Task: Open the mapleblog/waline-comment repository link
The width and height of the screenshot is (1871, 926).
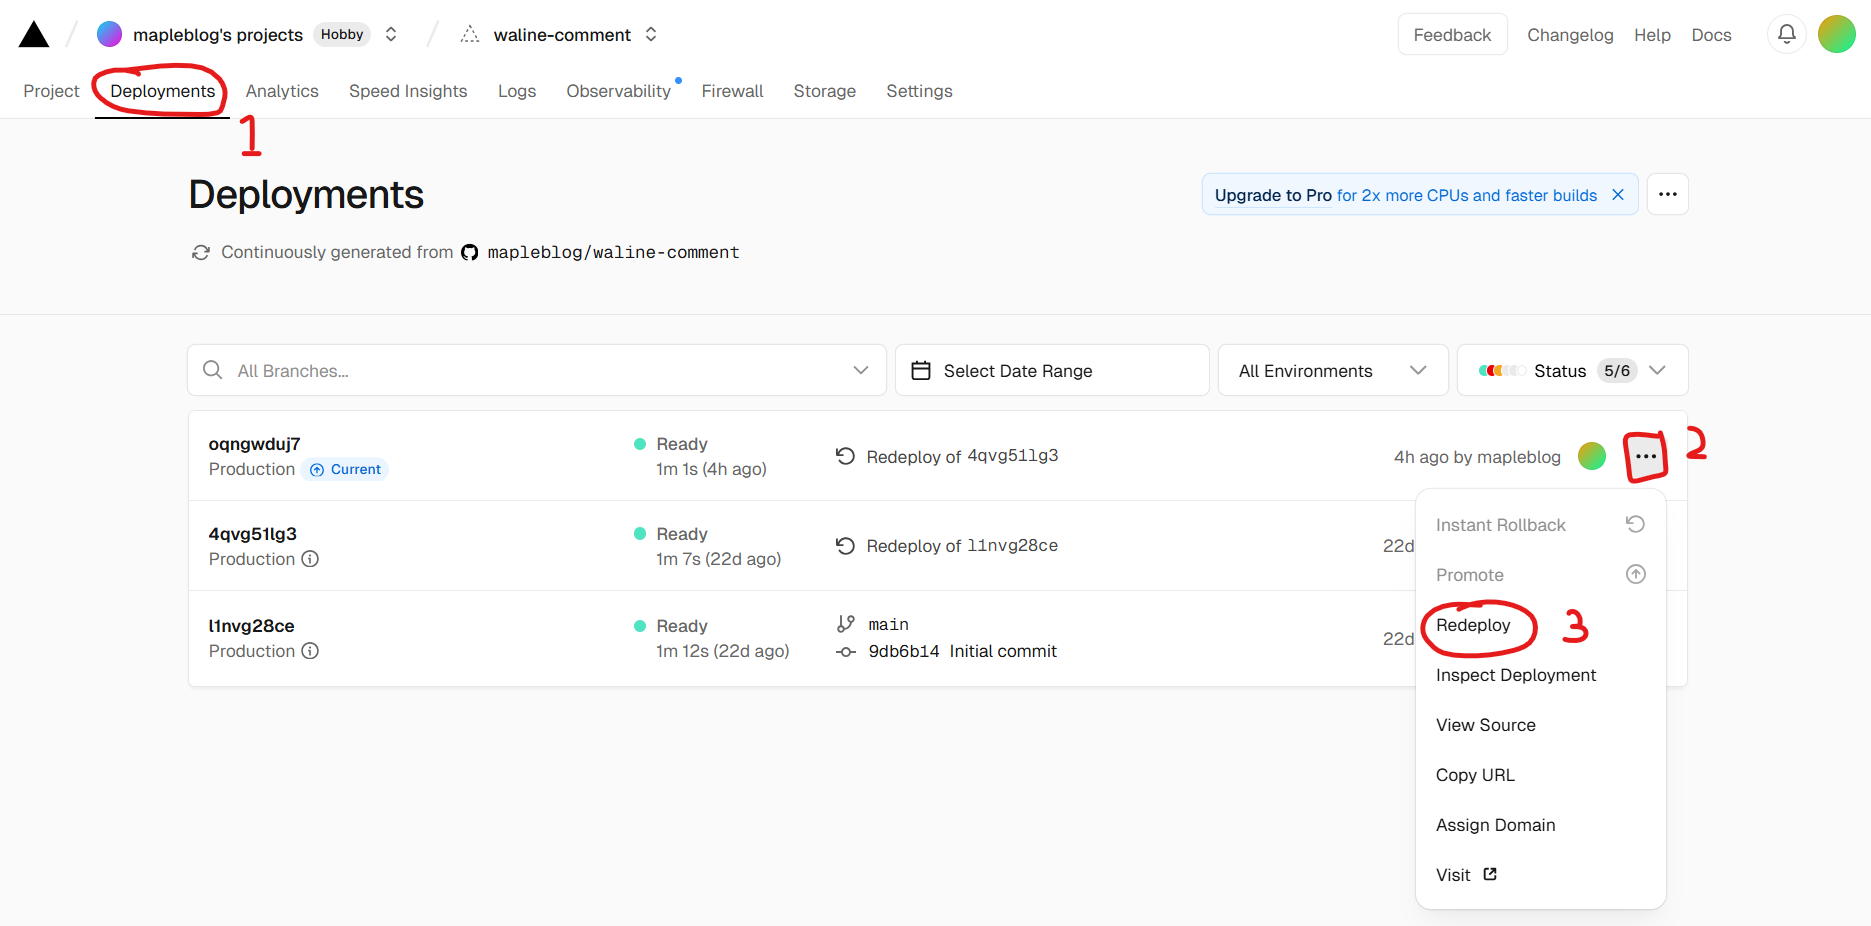Action: [x=612, y=253]
